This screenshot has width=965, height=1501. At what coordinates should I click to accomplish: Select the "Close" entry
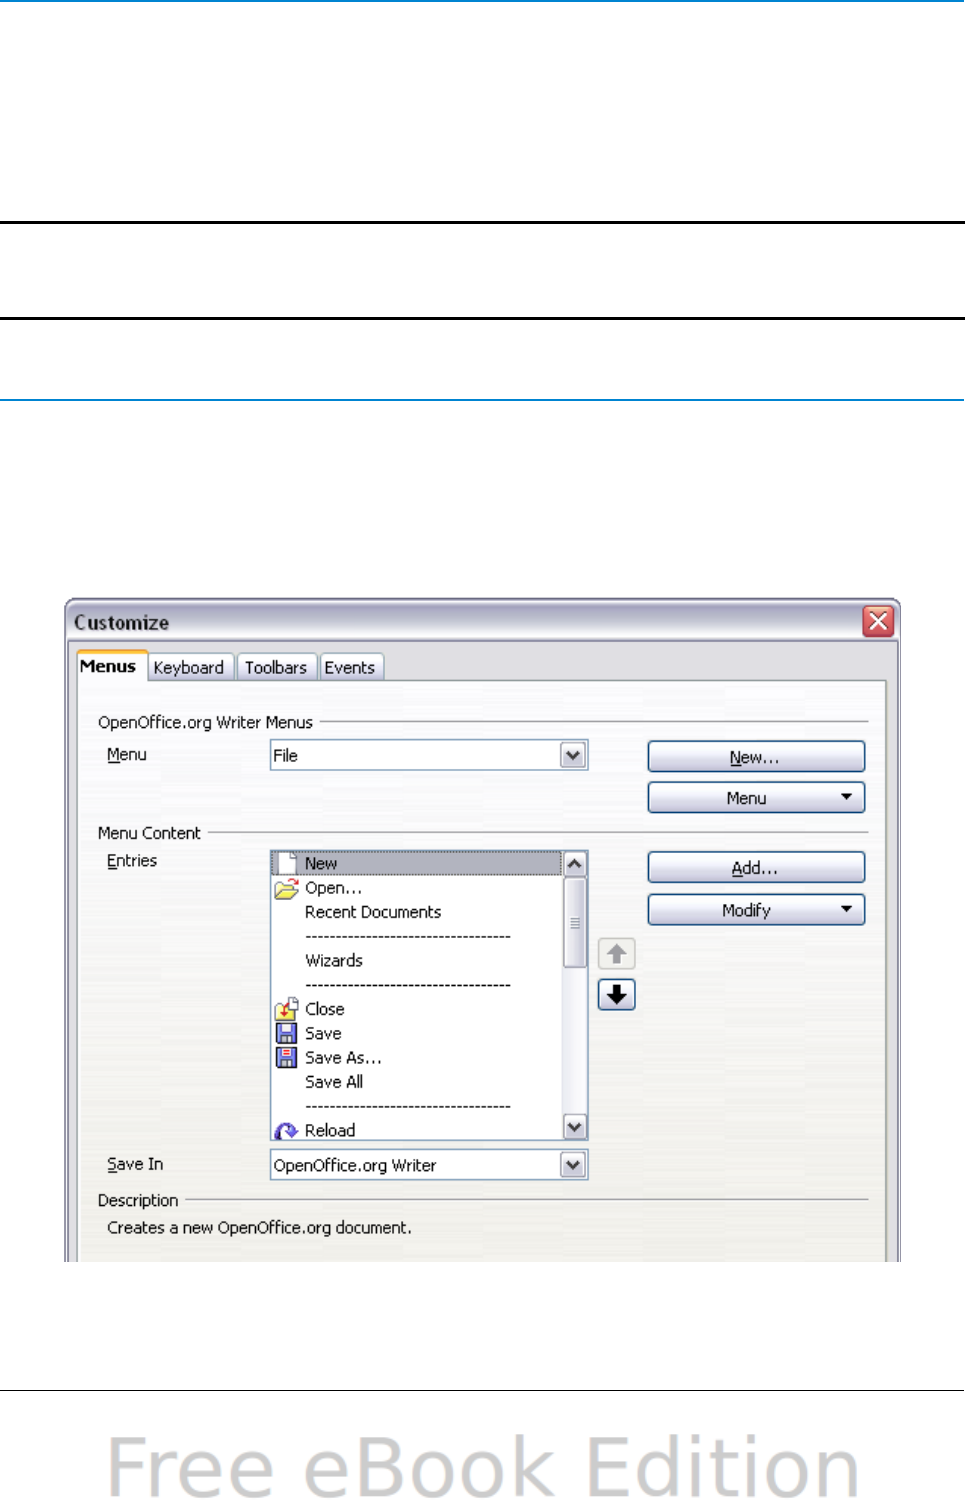tap(417, 1009)
